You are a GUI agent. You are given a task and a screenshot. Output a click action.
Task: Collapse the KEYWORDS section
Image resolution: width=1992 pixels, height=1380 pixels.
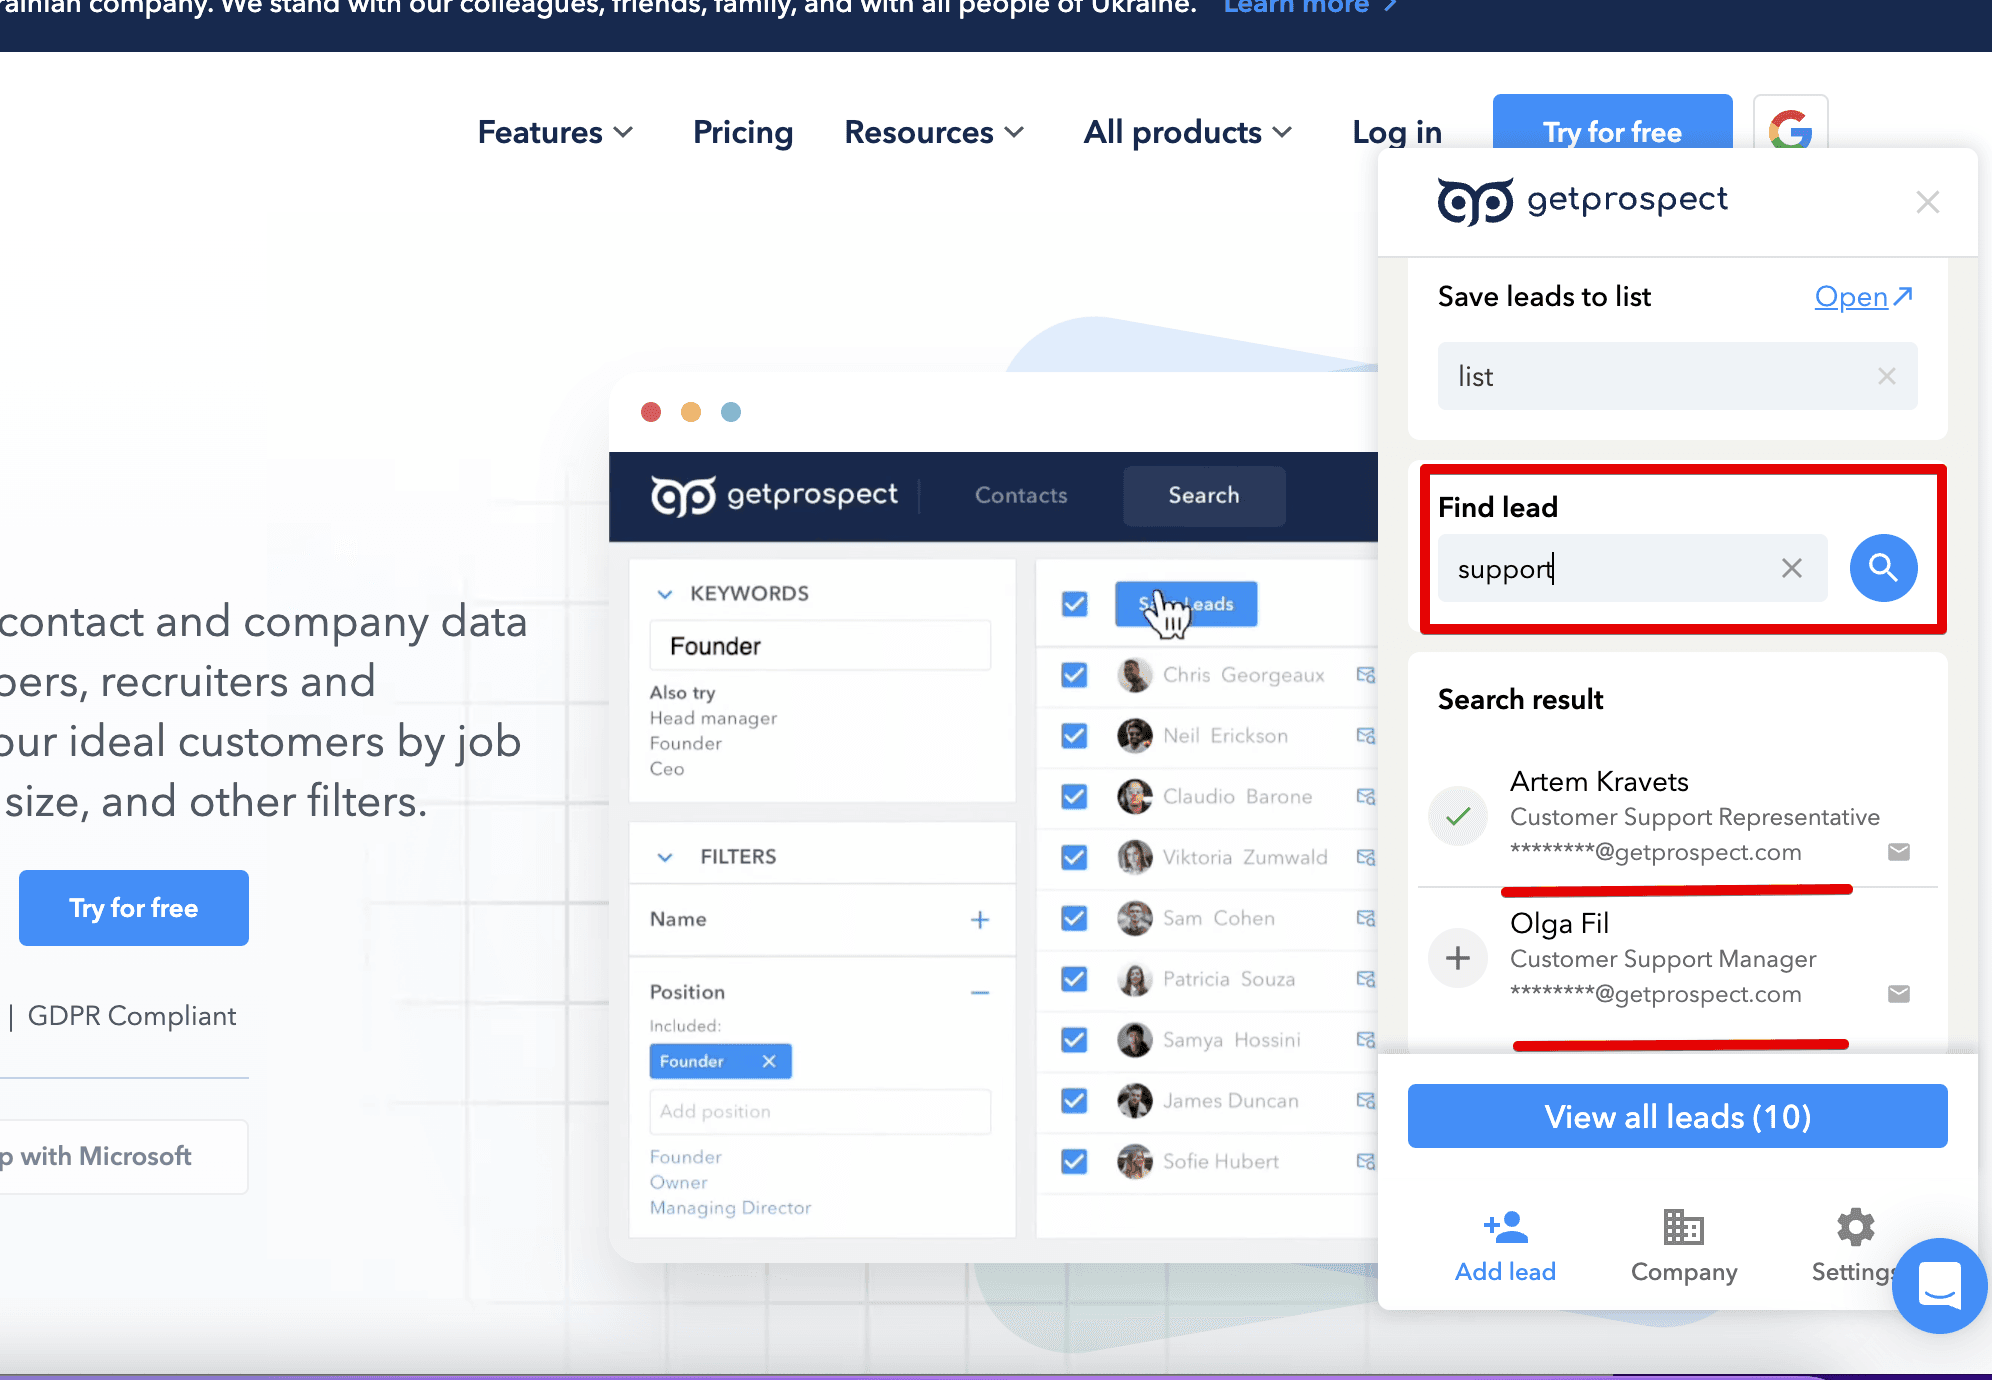point(664,594)
